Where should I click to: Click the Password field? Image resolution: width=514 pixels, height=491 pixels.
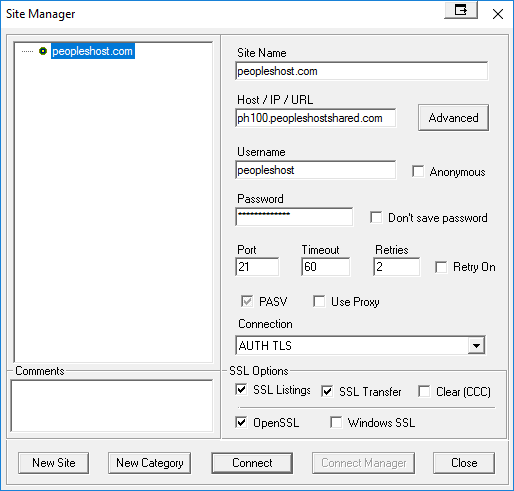click(294, 217)
